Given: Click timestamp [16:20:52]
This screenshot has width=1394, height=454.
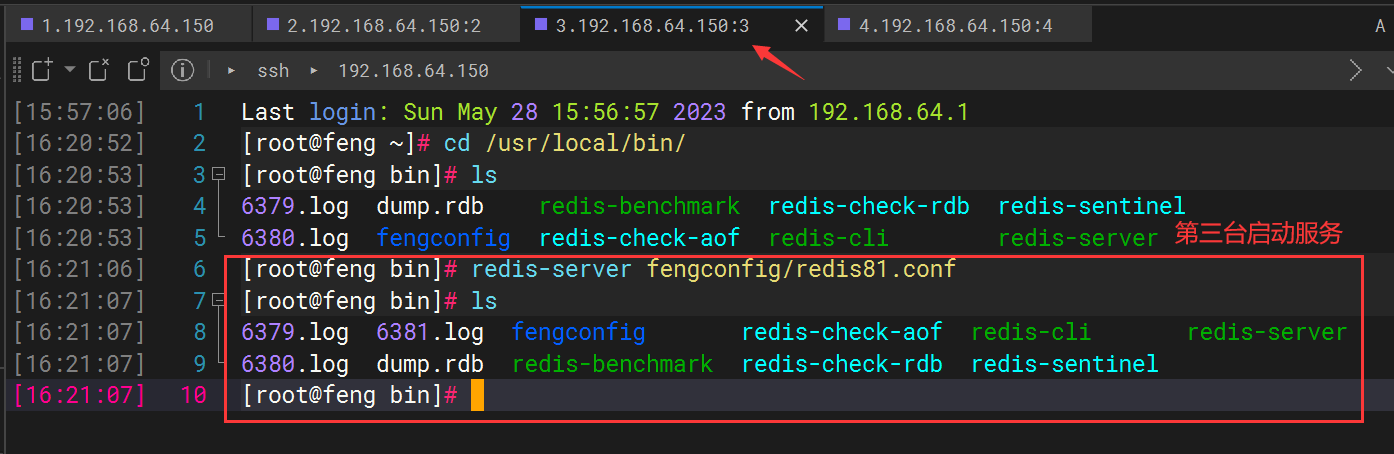Looking at the screenshot, I should [79, 143].
